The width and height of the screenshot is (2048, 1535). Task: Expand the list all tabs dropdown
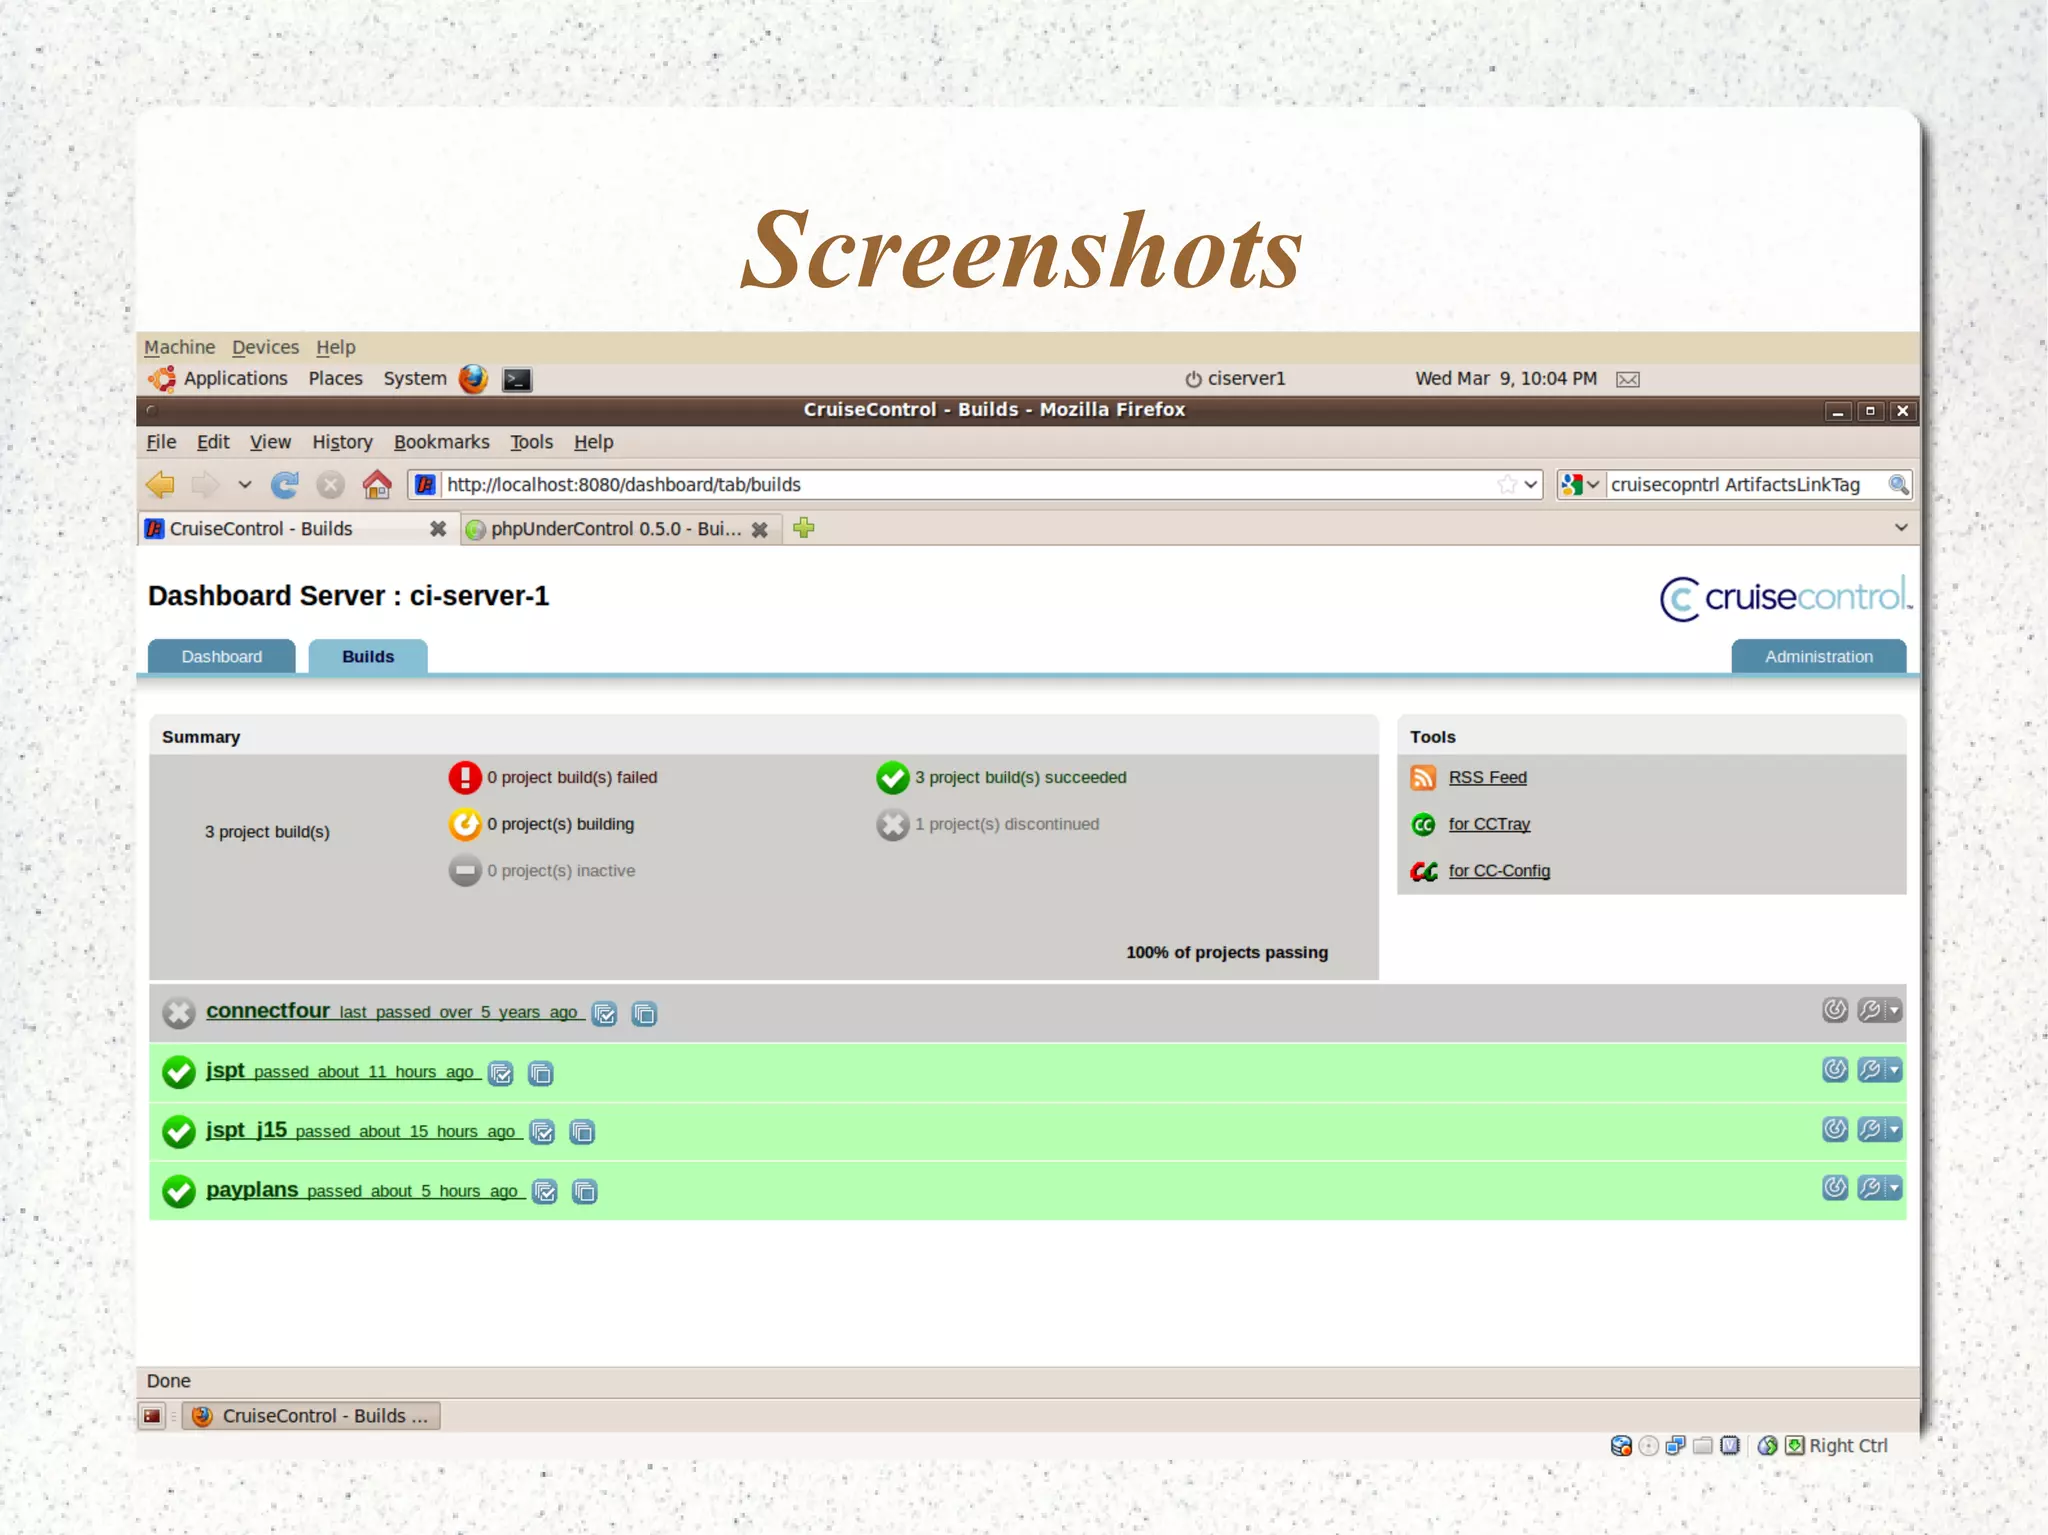point(1901,528)
